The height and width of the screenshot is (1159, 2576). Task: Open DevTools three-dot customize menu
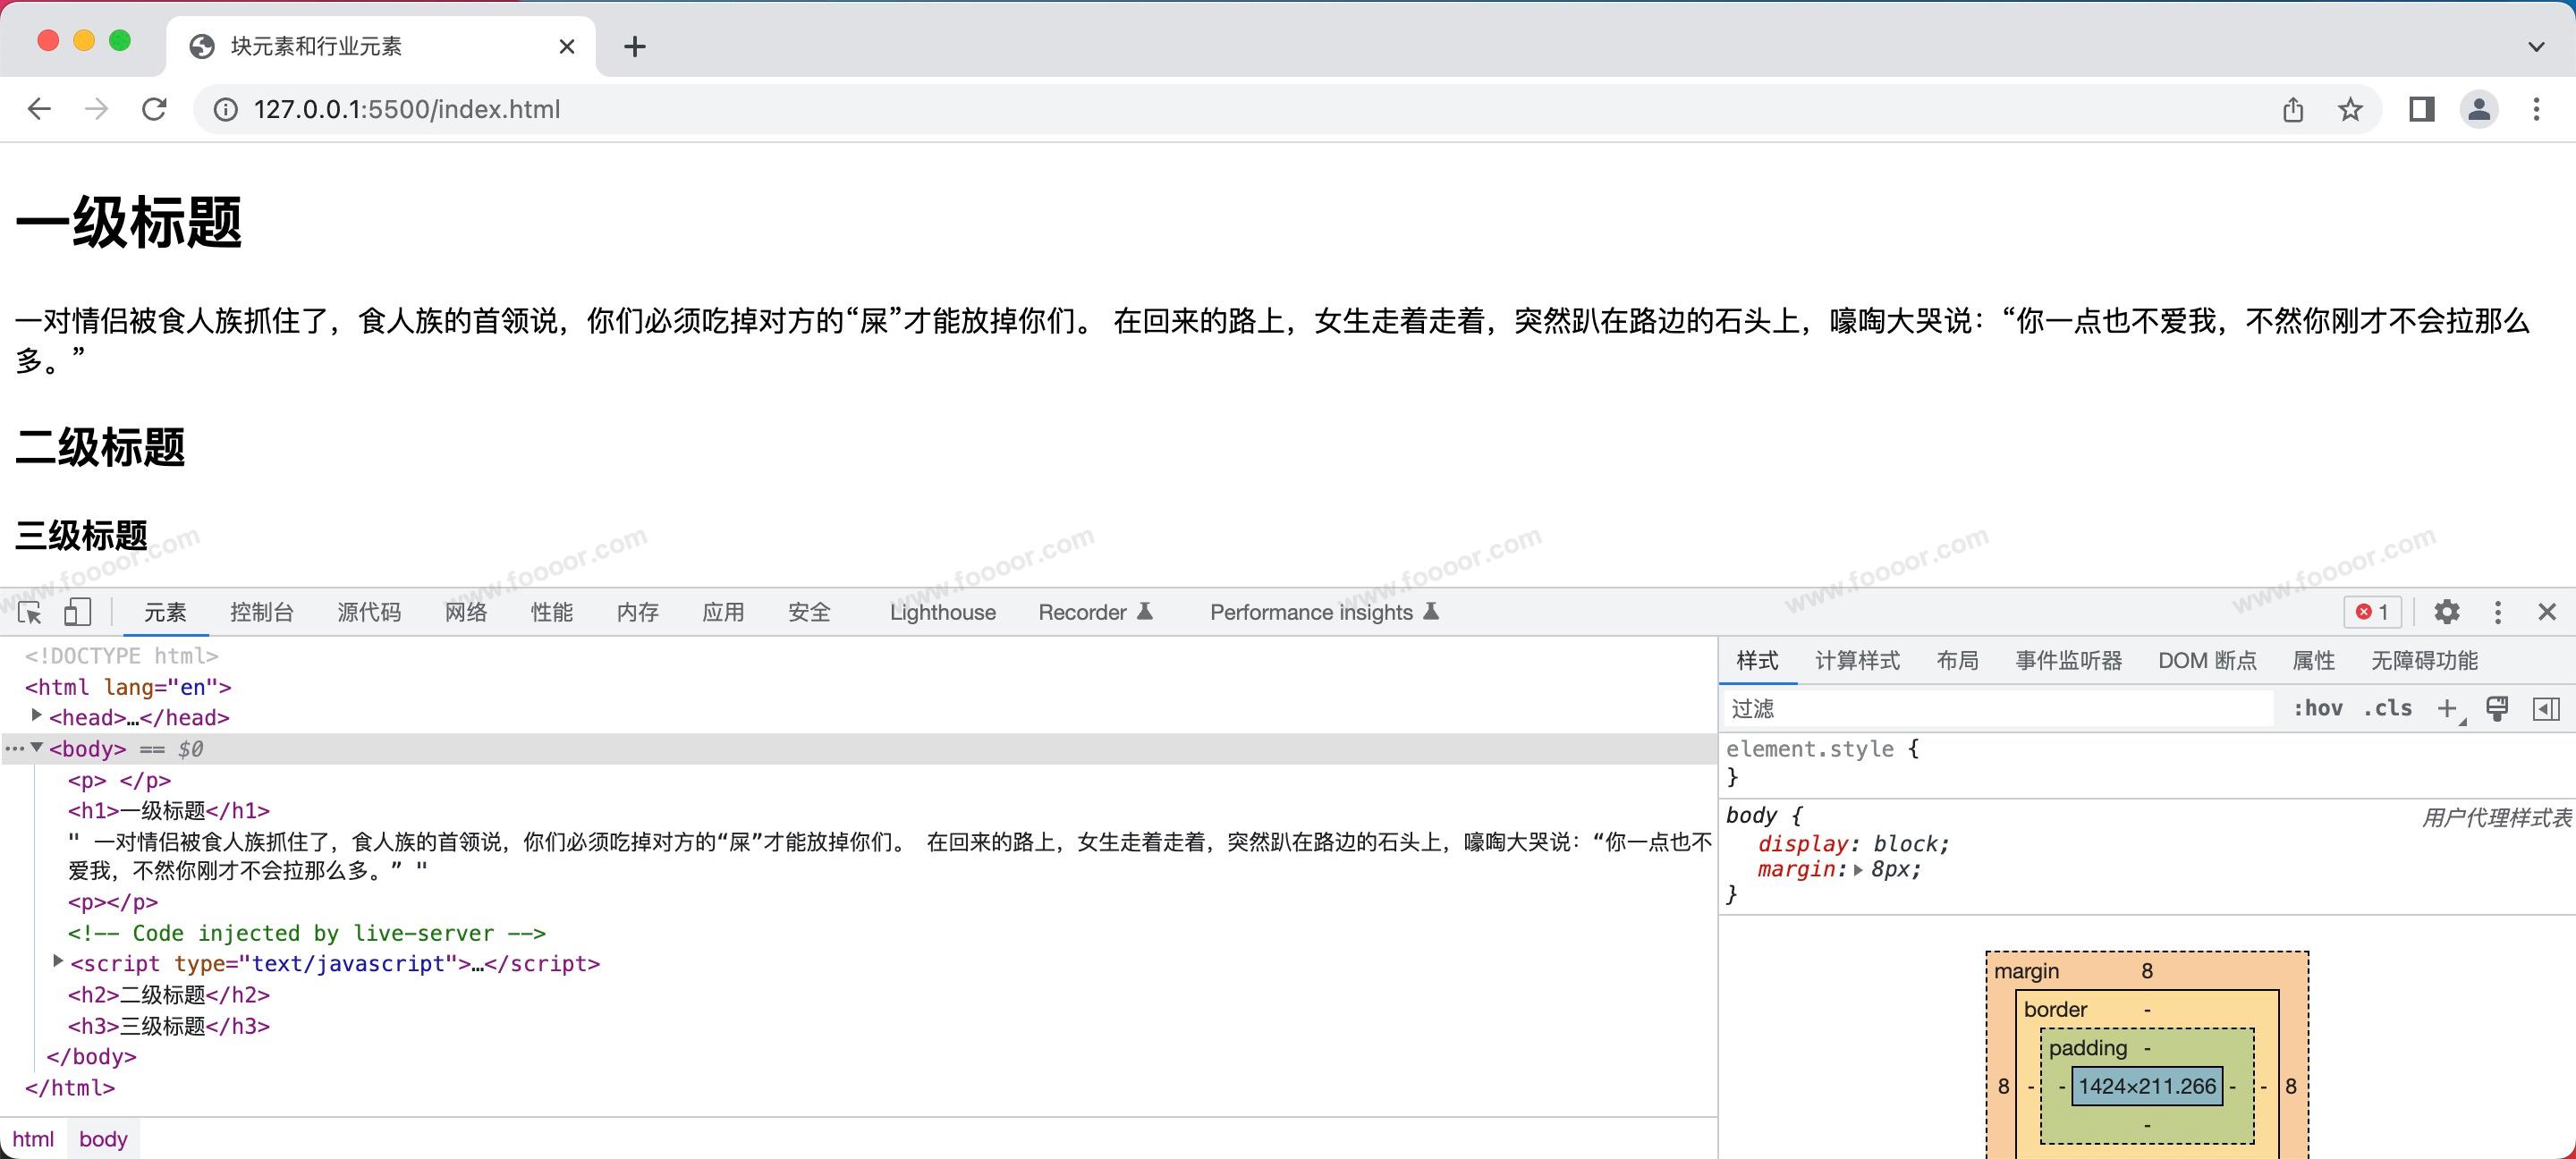click(x=2497, y=612)
